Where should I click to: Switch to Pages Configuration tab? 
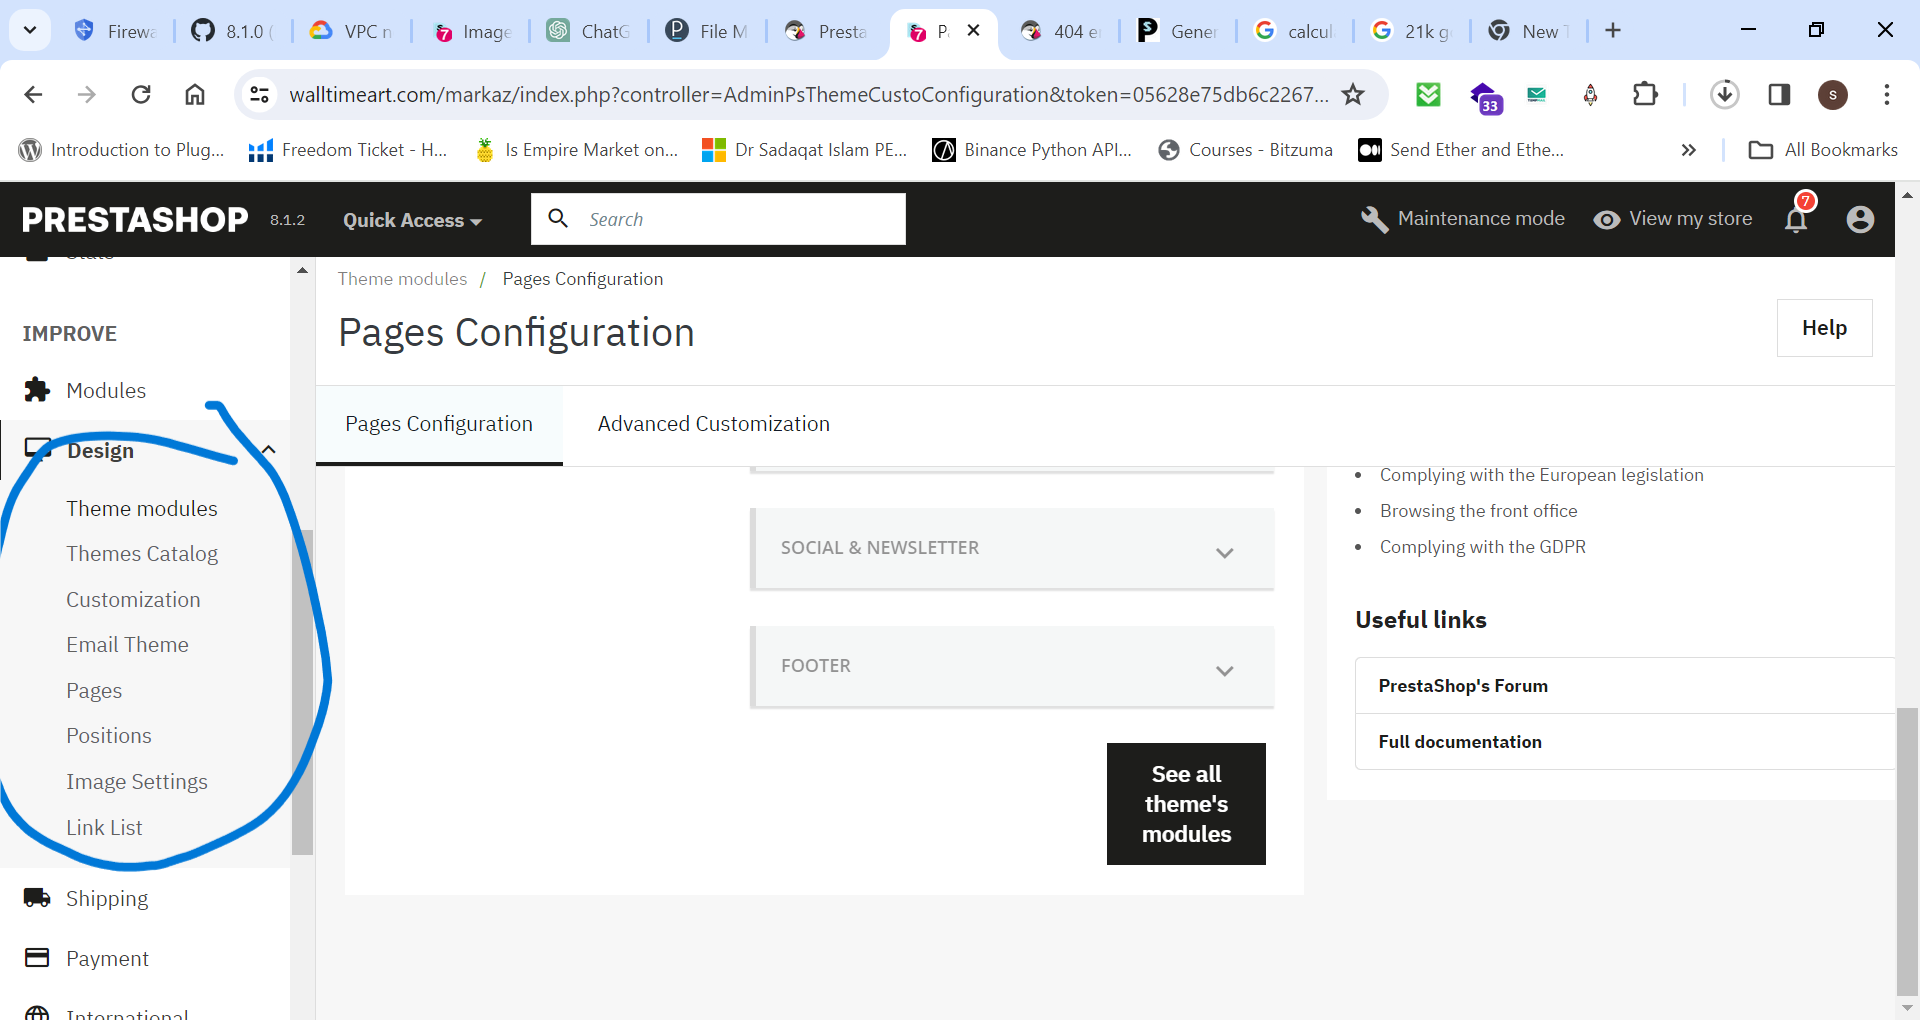coord(439,424)
